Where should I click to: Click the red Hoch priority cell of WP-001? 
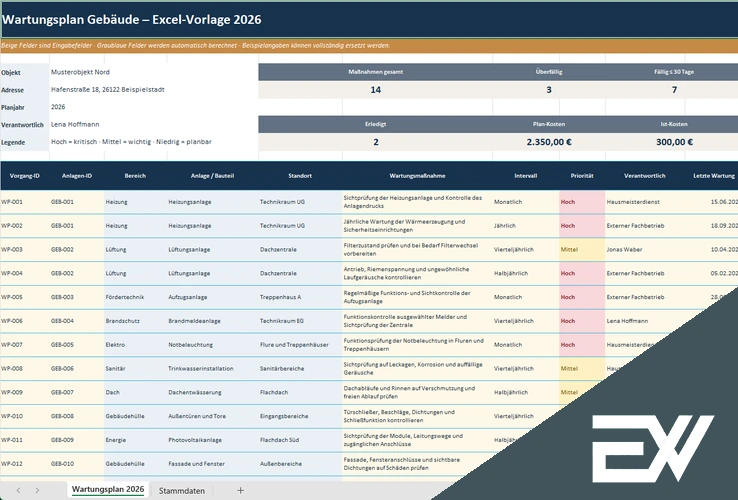point(582,202)
